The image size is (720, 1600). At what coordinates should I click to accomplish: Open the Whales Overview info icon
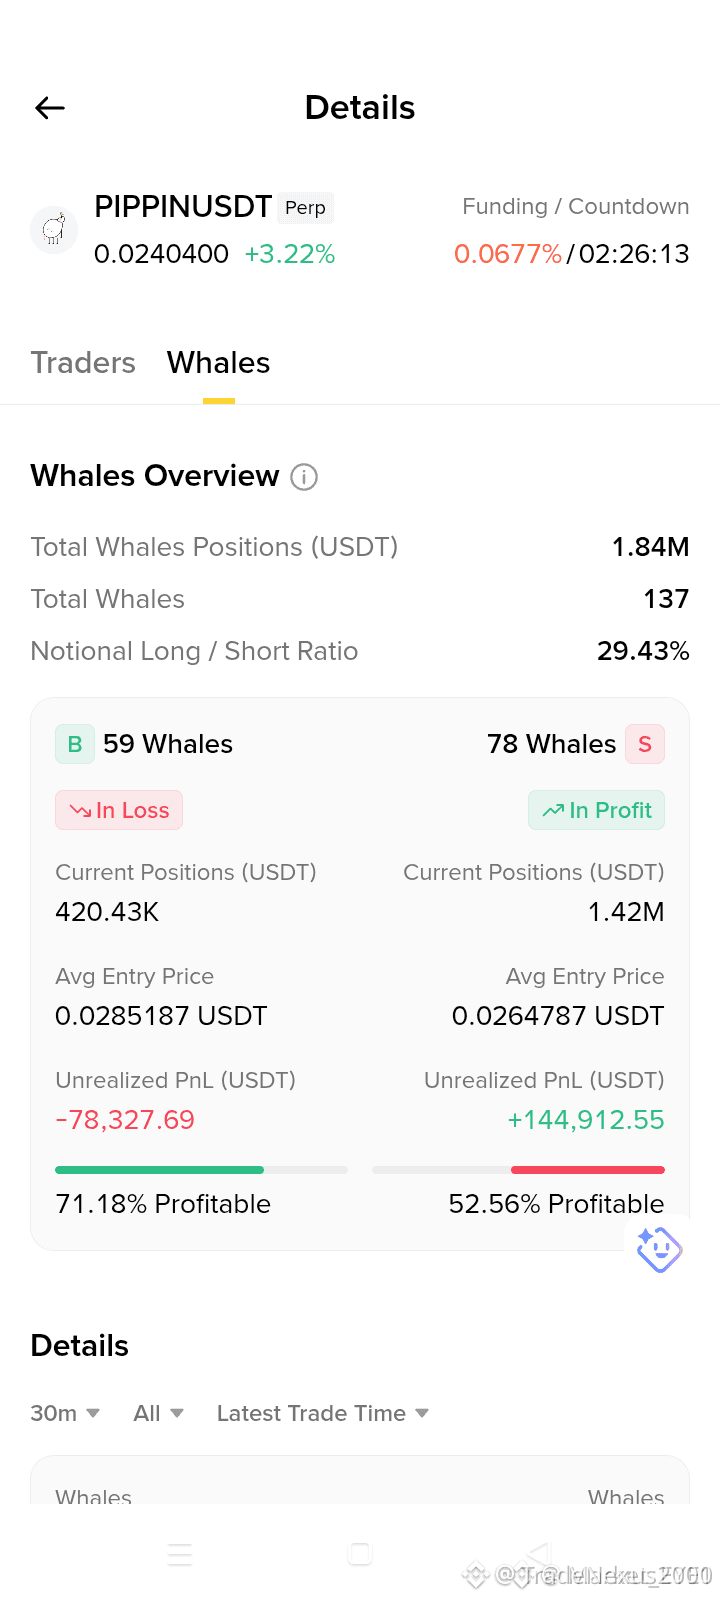(304, 477)
